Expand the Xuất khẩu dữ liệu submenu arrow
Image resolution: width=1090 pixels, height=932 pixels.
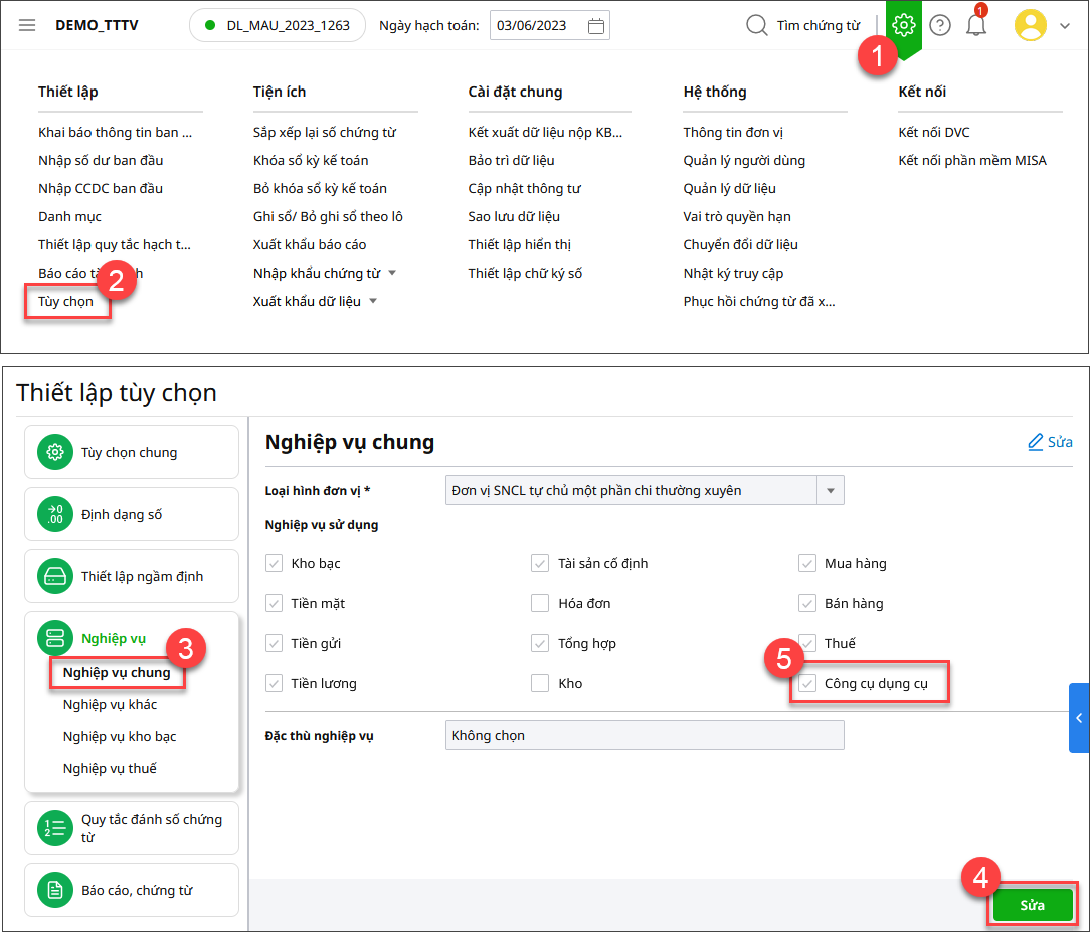tap(373, 302)
